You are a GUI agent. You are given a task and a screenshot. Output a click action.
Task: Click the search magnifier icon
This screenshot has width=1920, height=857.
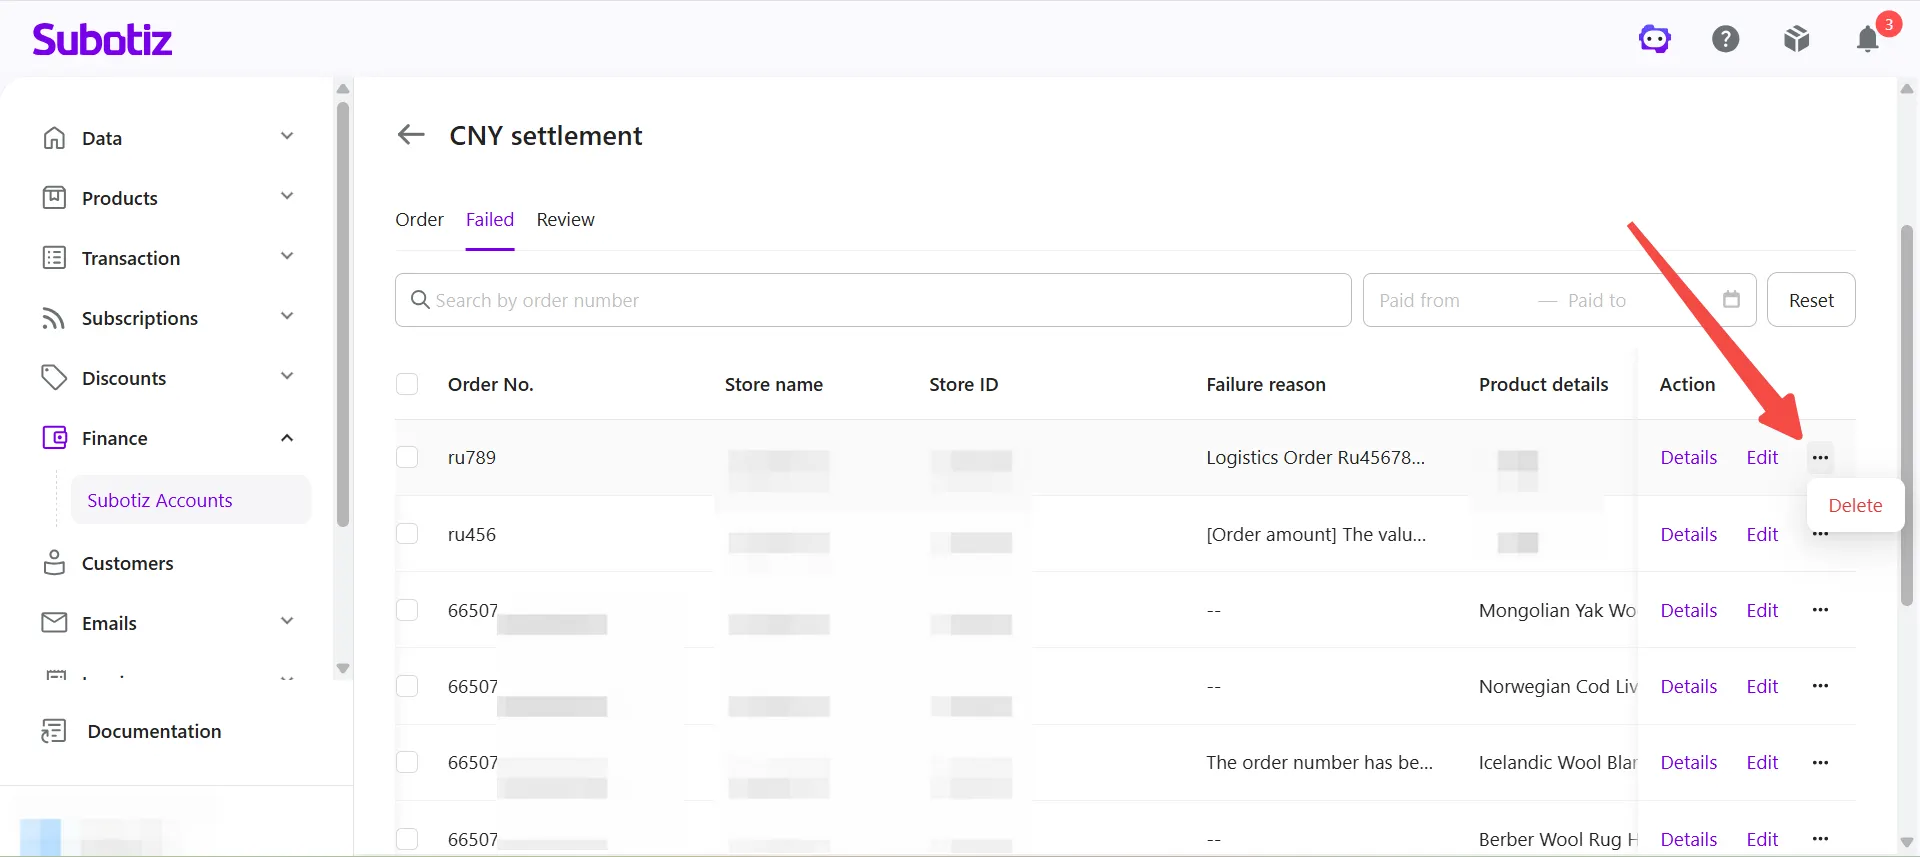(420, 300)
